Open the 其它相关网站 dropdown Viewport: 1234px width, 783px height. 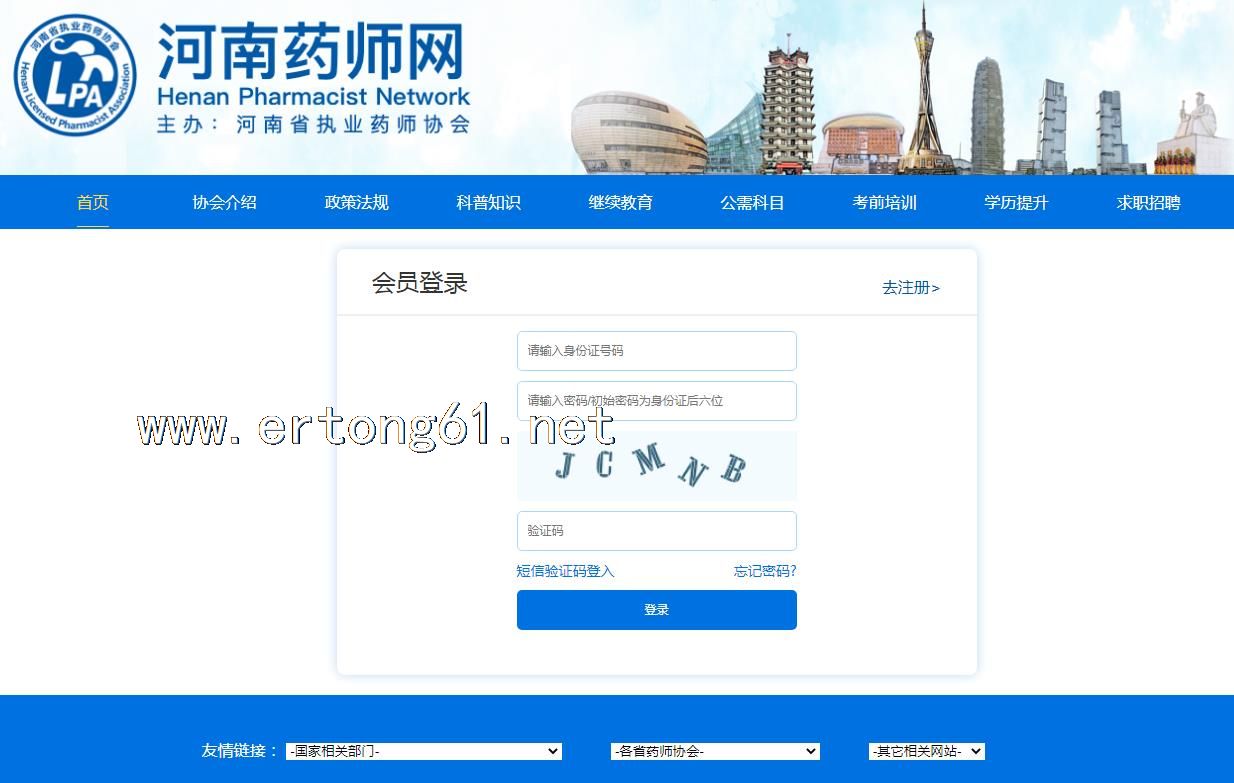[927, 751]
